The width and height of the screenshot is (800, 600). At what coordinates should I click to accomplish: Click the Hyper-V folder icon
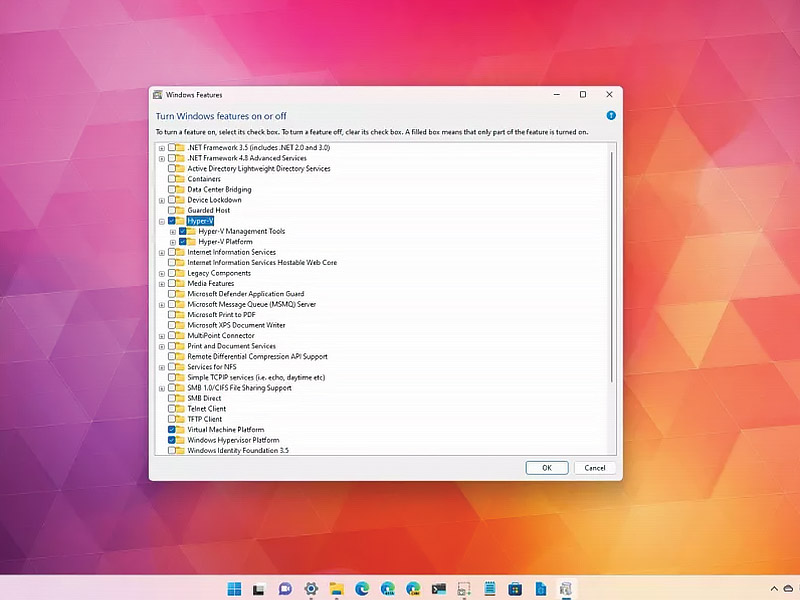(181, 221)
